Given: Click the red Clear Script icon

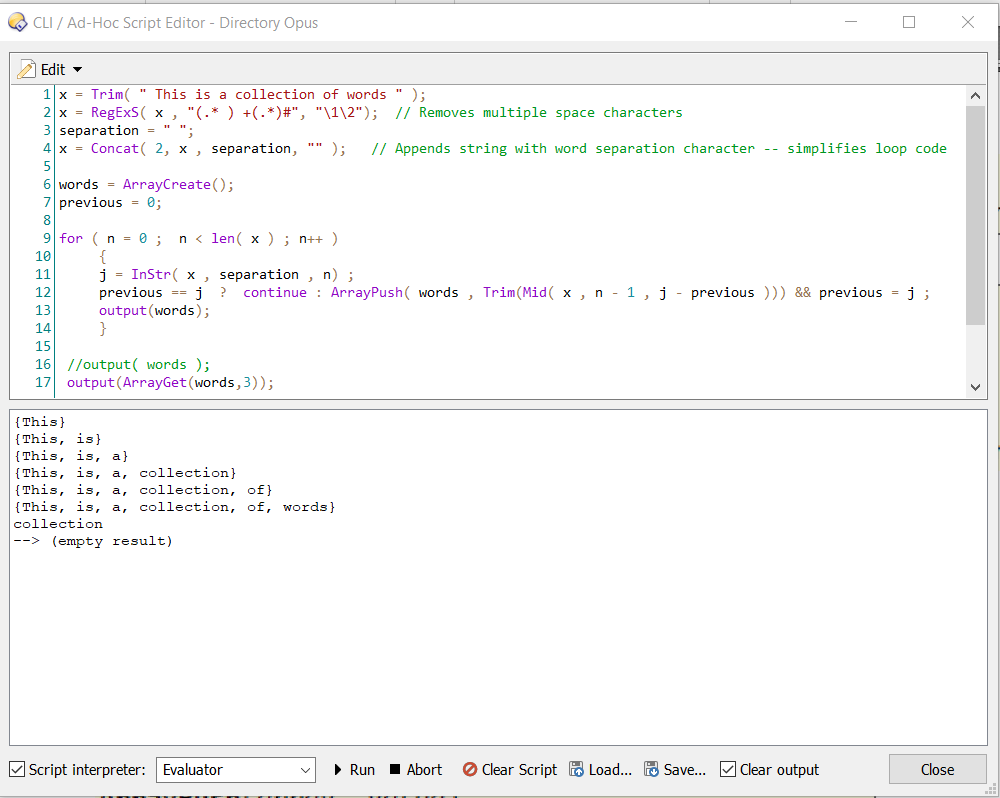Looking at the screenshot, I should pyautogui.click(x=469, y=769).
